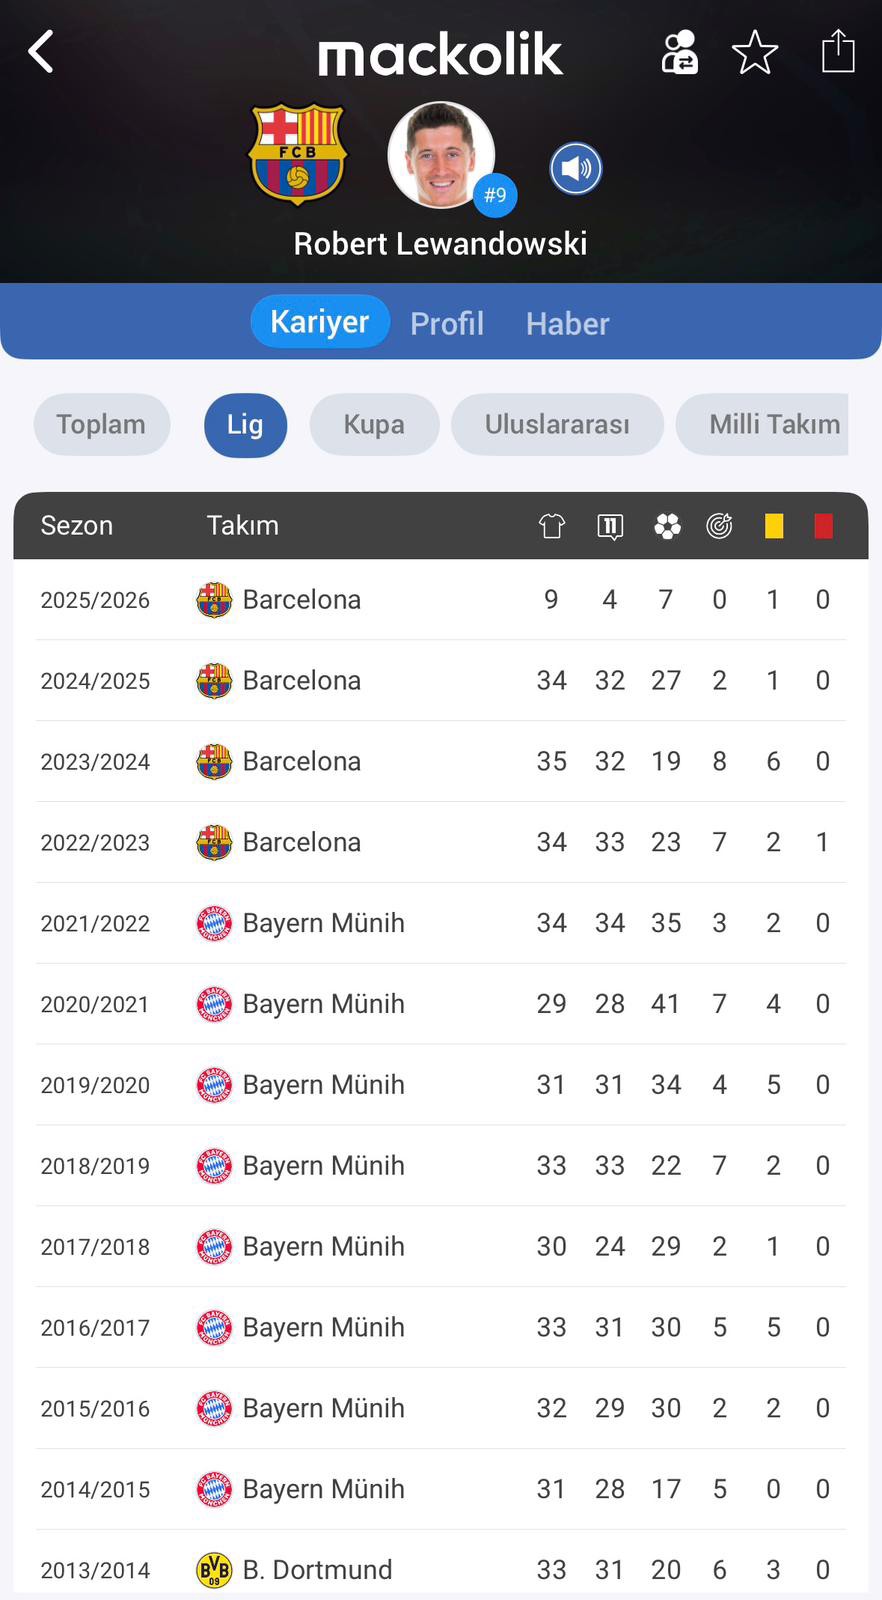Tap the speaker pronunciation icon
The image size is (882, 1600).
click(576, 168)
